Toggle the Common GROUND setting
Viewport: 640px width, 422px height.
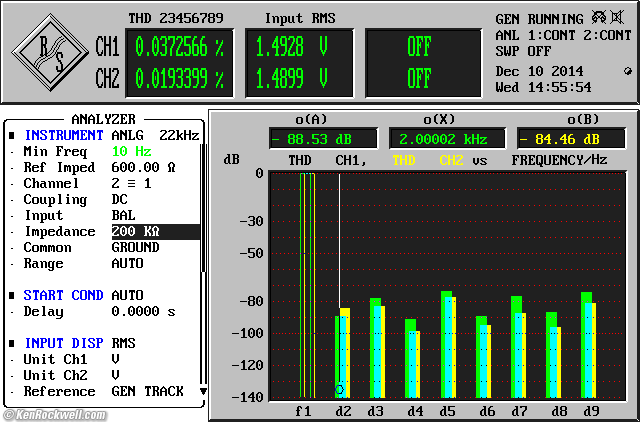point(135,247)
